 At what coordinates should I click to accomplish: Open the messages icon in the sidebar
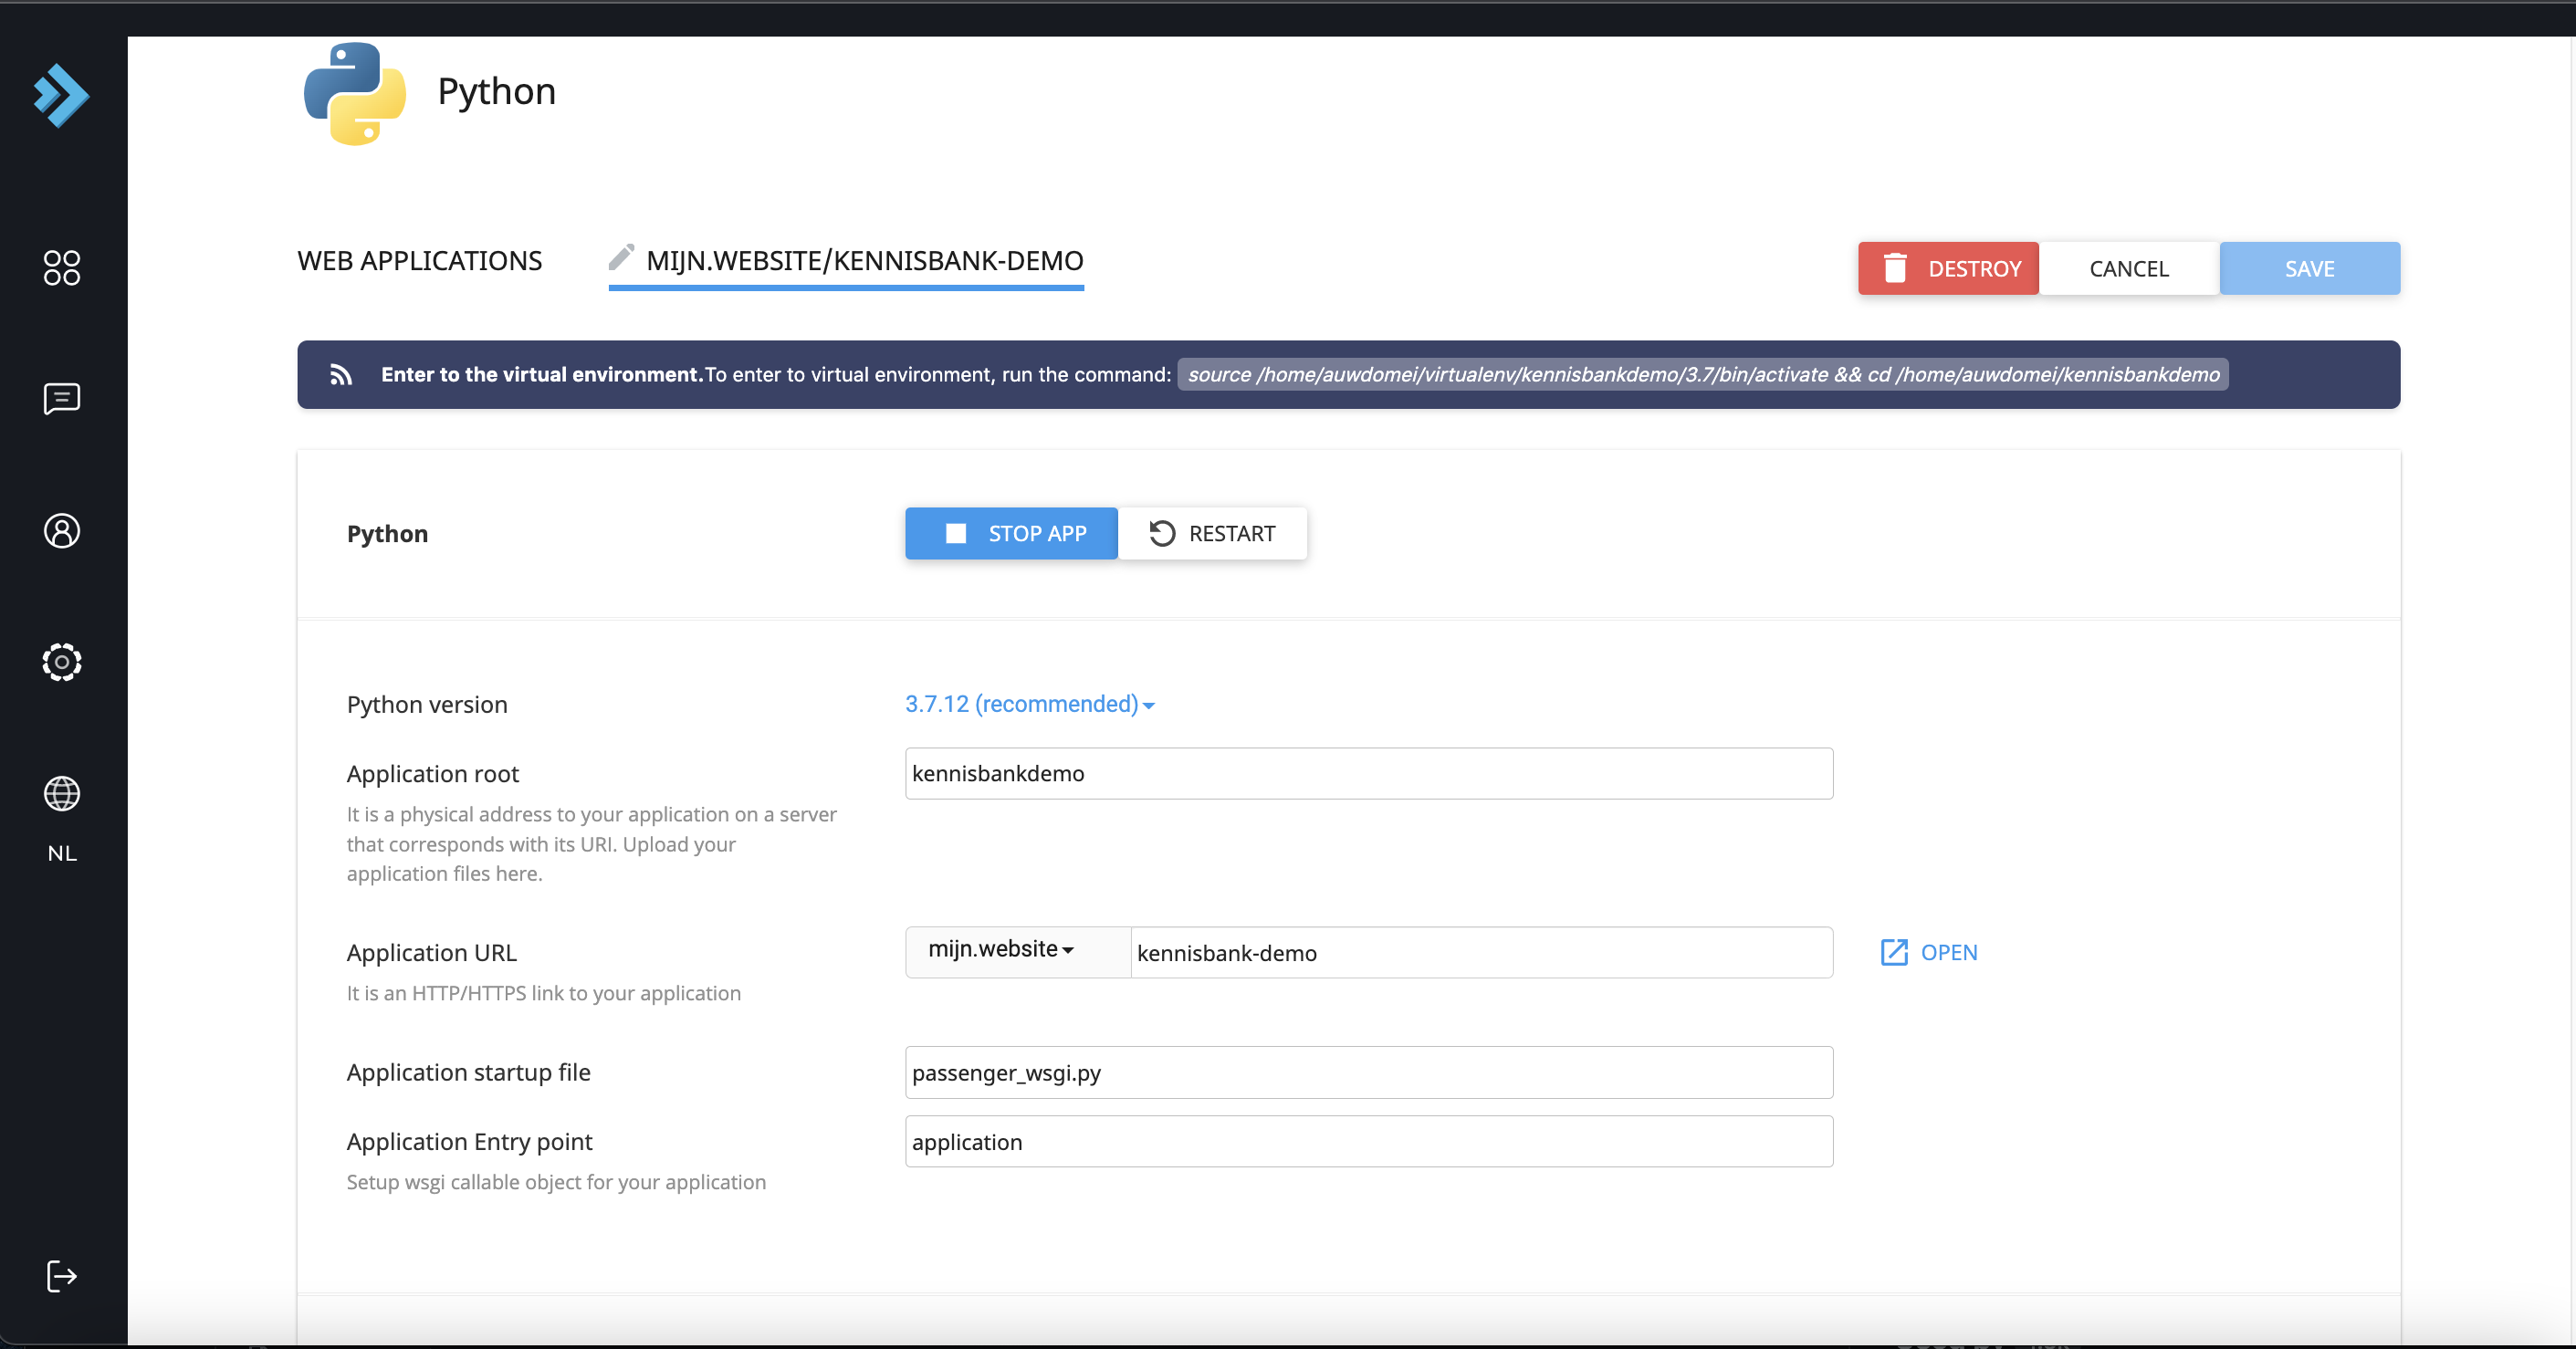[x=61, y=398]
